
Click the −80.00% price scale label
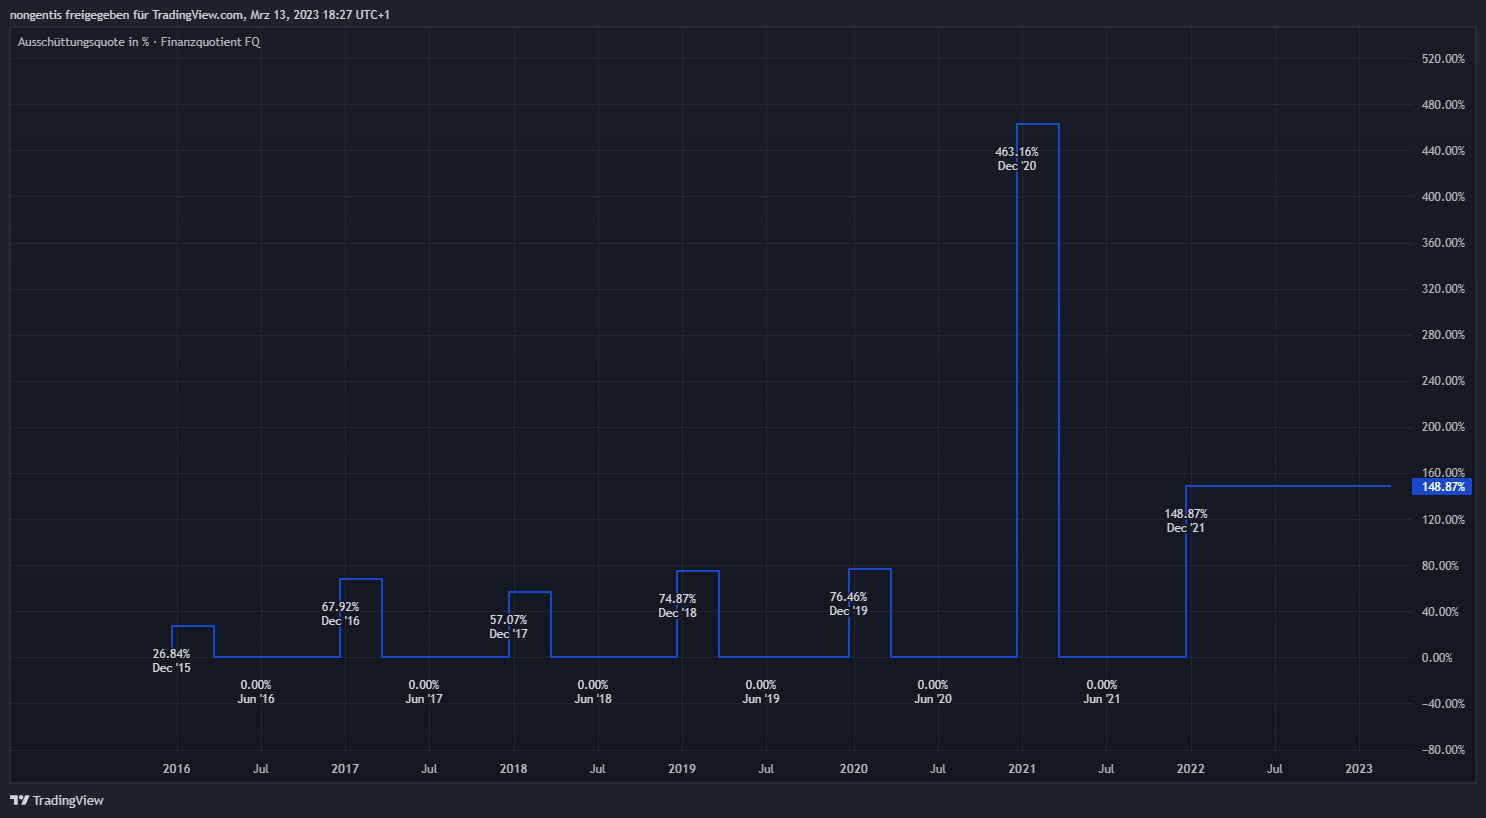pos(1442,750)
